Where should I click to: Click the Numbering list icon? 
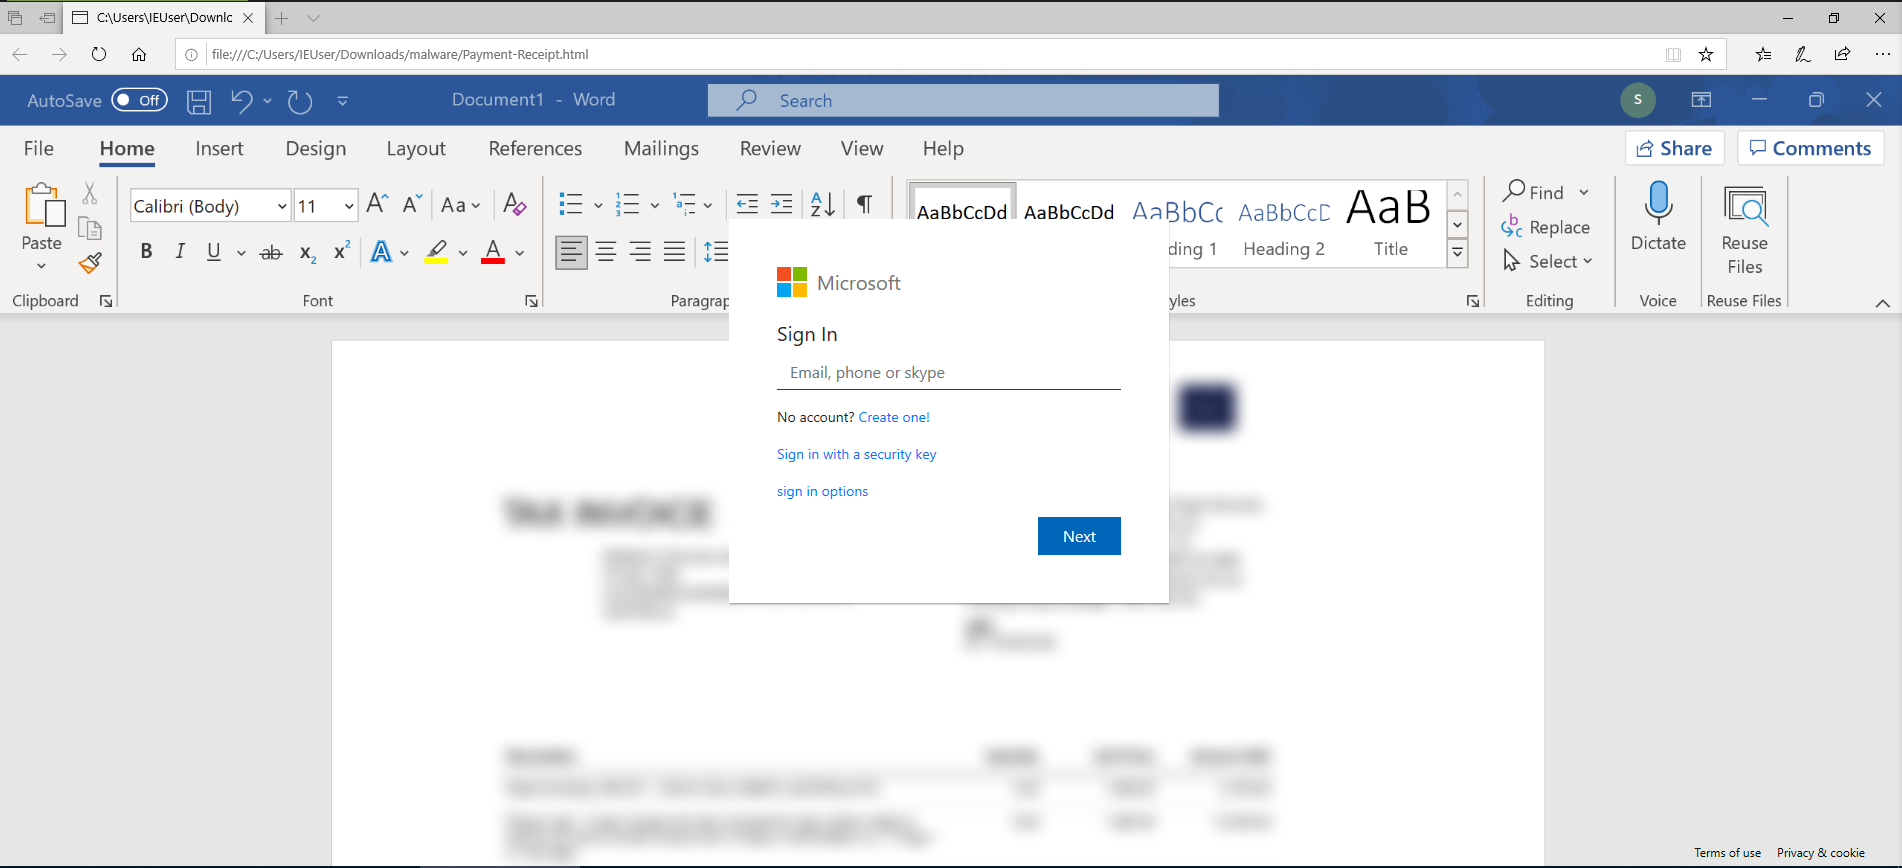coord(627,204)
